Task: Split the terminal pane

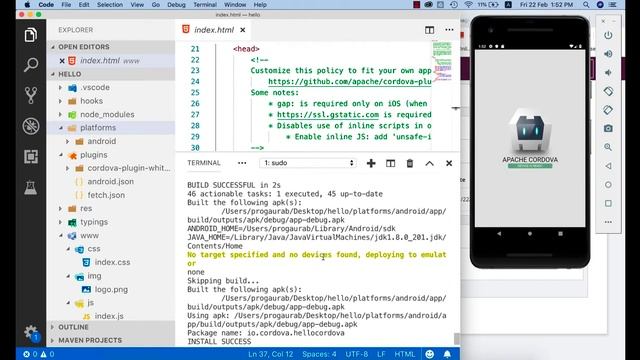Action: click(391, 163)
